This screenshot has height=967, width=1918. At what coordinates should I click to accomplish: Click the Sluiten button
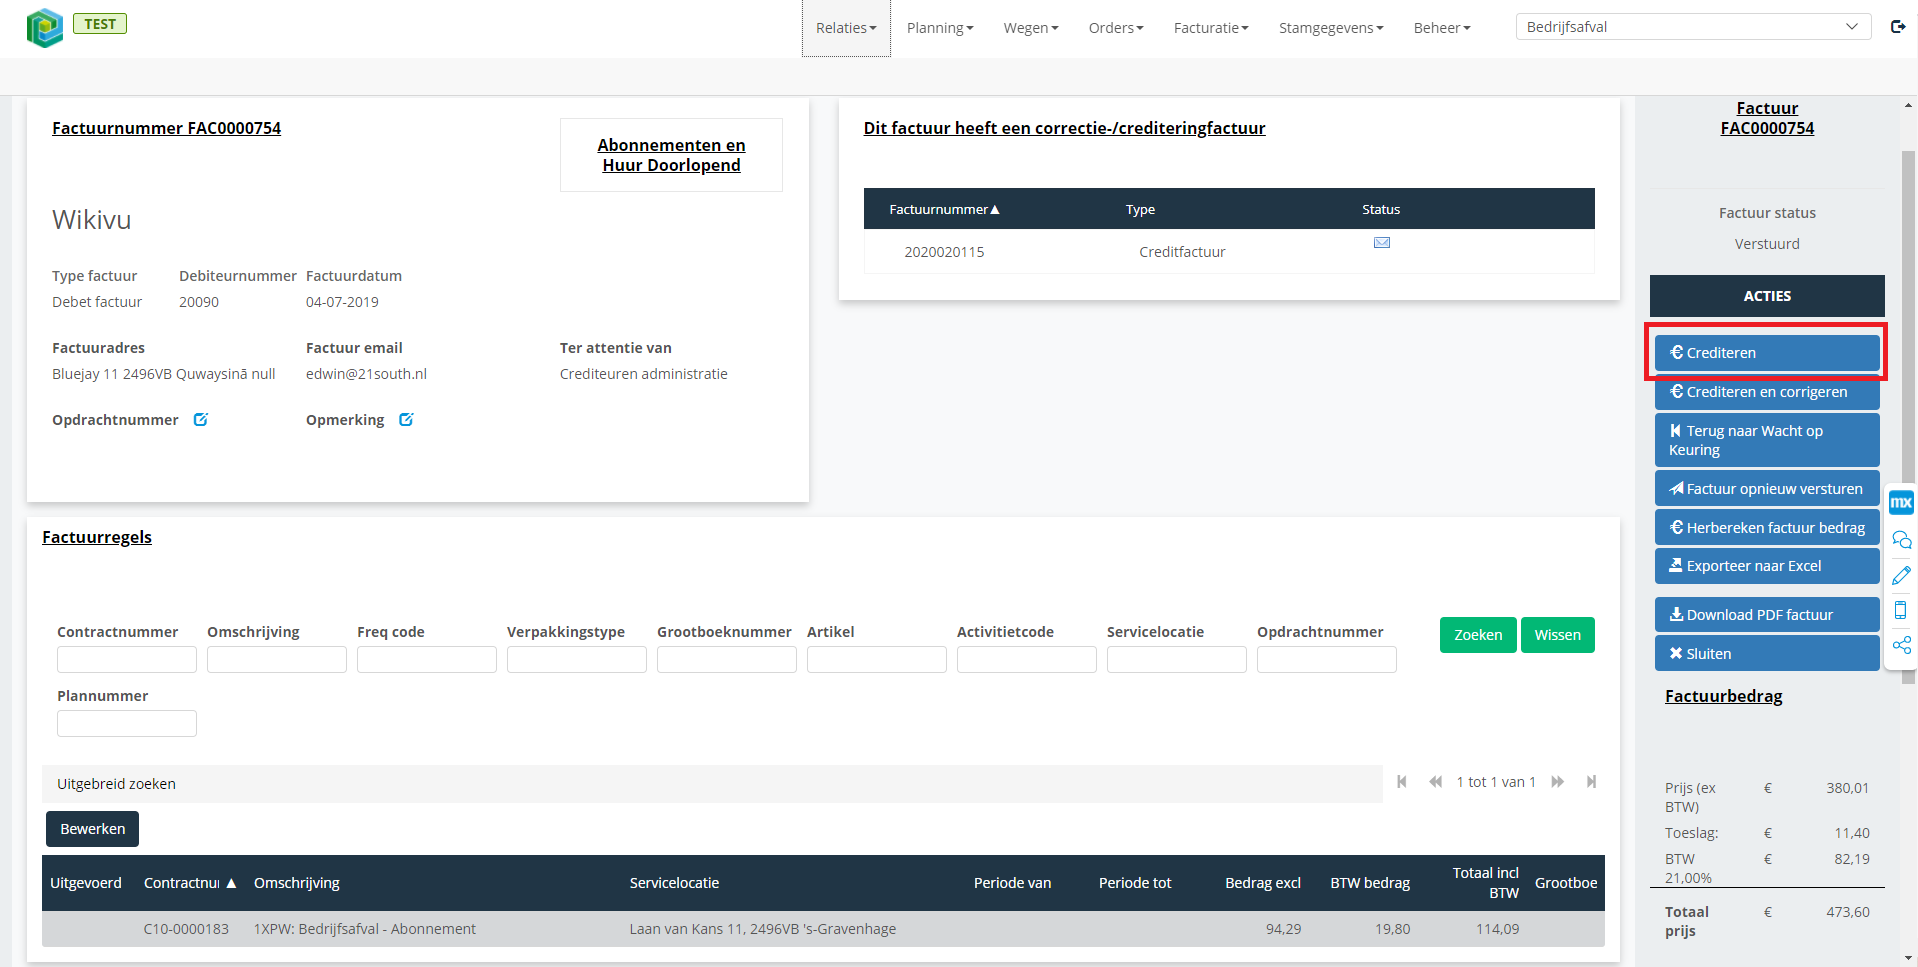[1767, 653]
